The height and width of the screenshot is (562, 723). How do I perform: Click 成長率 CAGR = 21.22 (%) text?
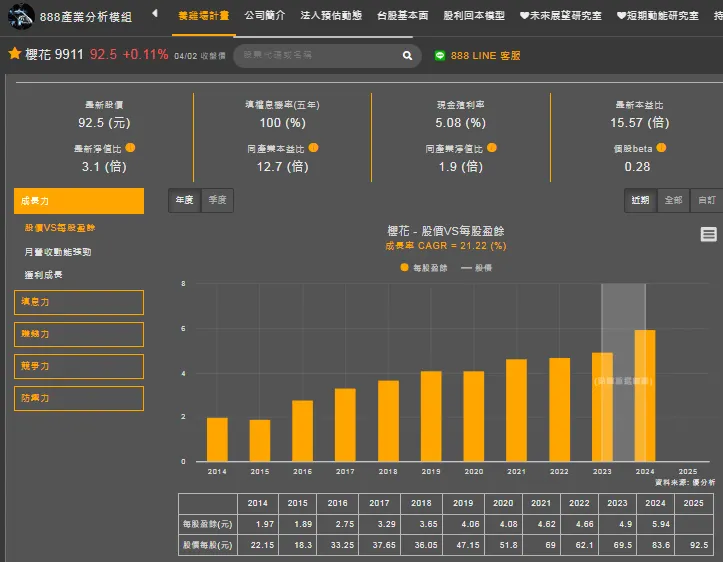[x=445, y=246]
